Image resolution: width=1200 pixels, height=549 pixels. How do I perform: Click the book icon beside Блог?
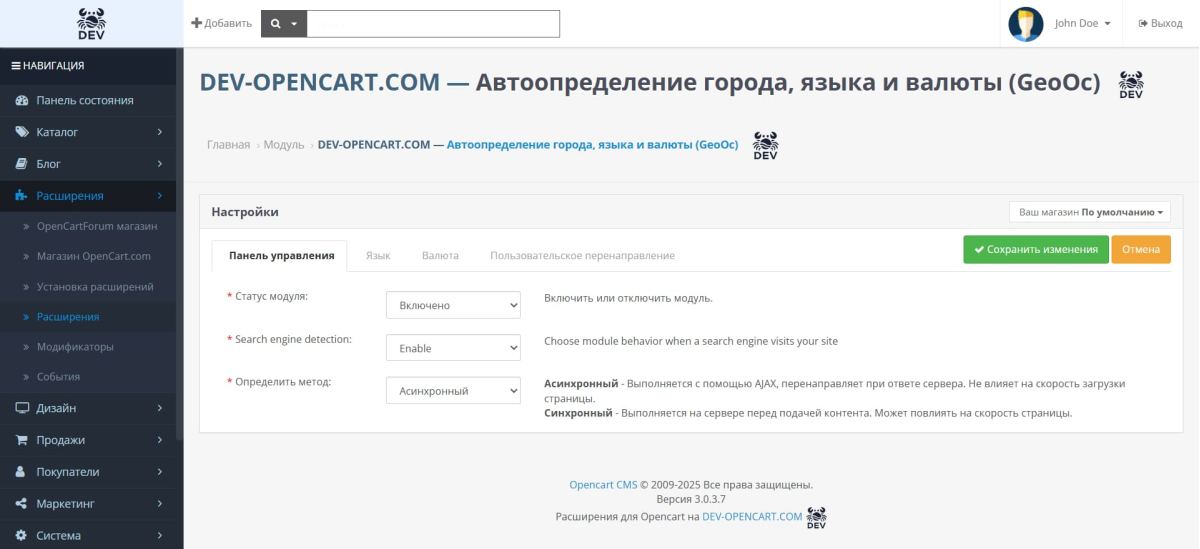pyautogui.click(x=21, y=164)
